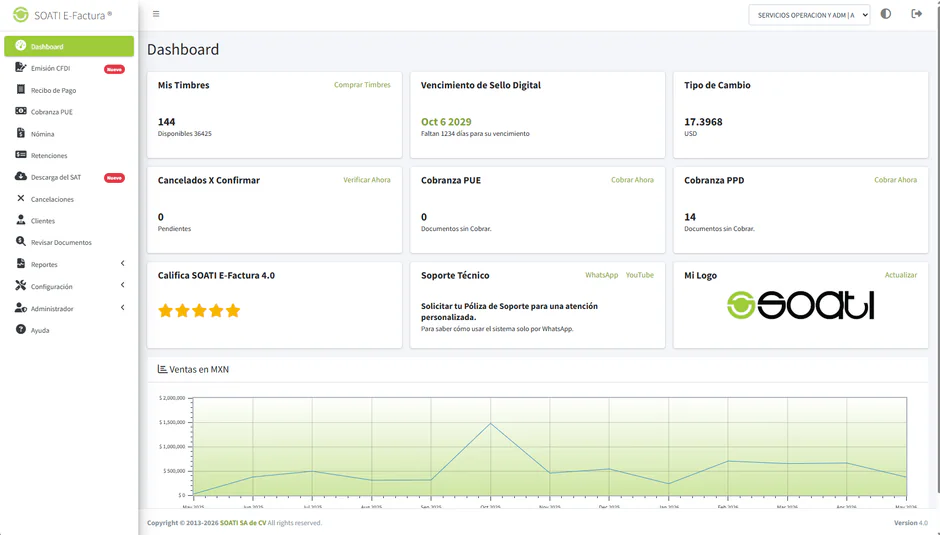The height and width of the screenshot is (535, 940).
Task: Expand the Administrador submenu chevron
Action: [x=122, y=308]
